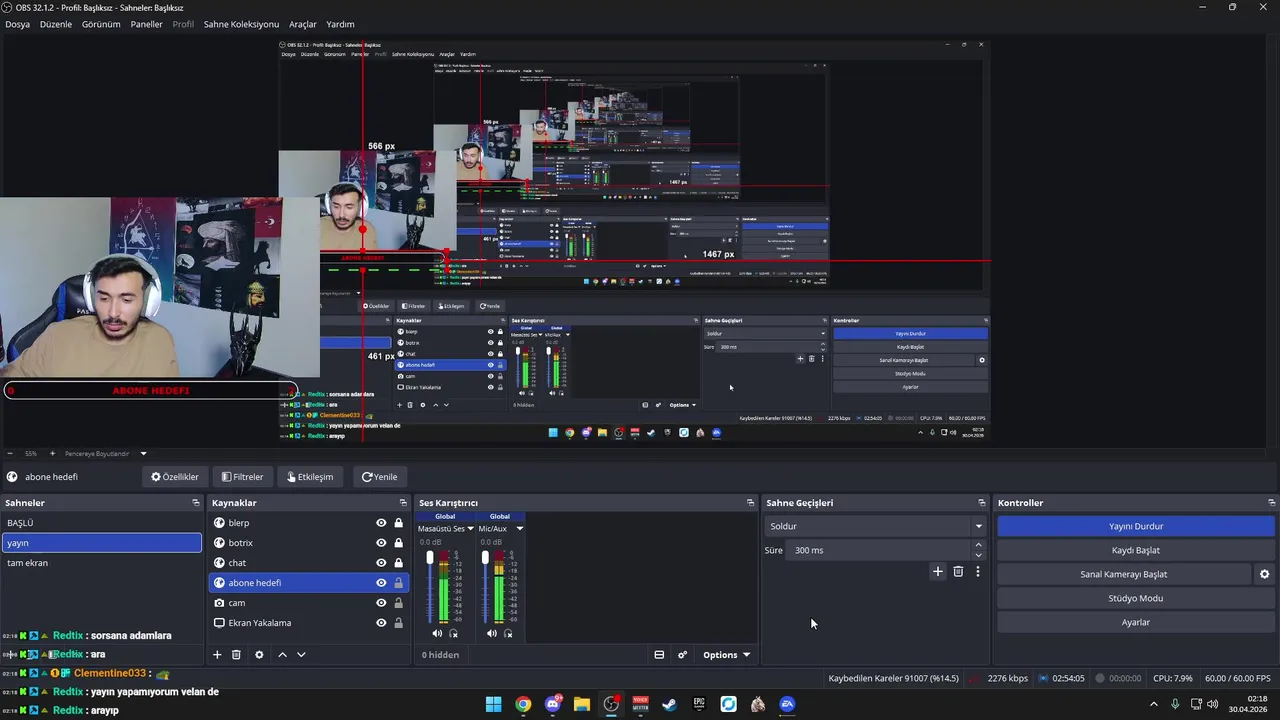The height and width of the screenshot is (720, 1280).
Task: Move selected source down with arrow
Action: [x=301, y=655]
